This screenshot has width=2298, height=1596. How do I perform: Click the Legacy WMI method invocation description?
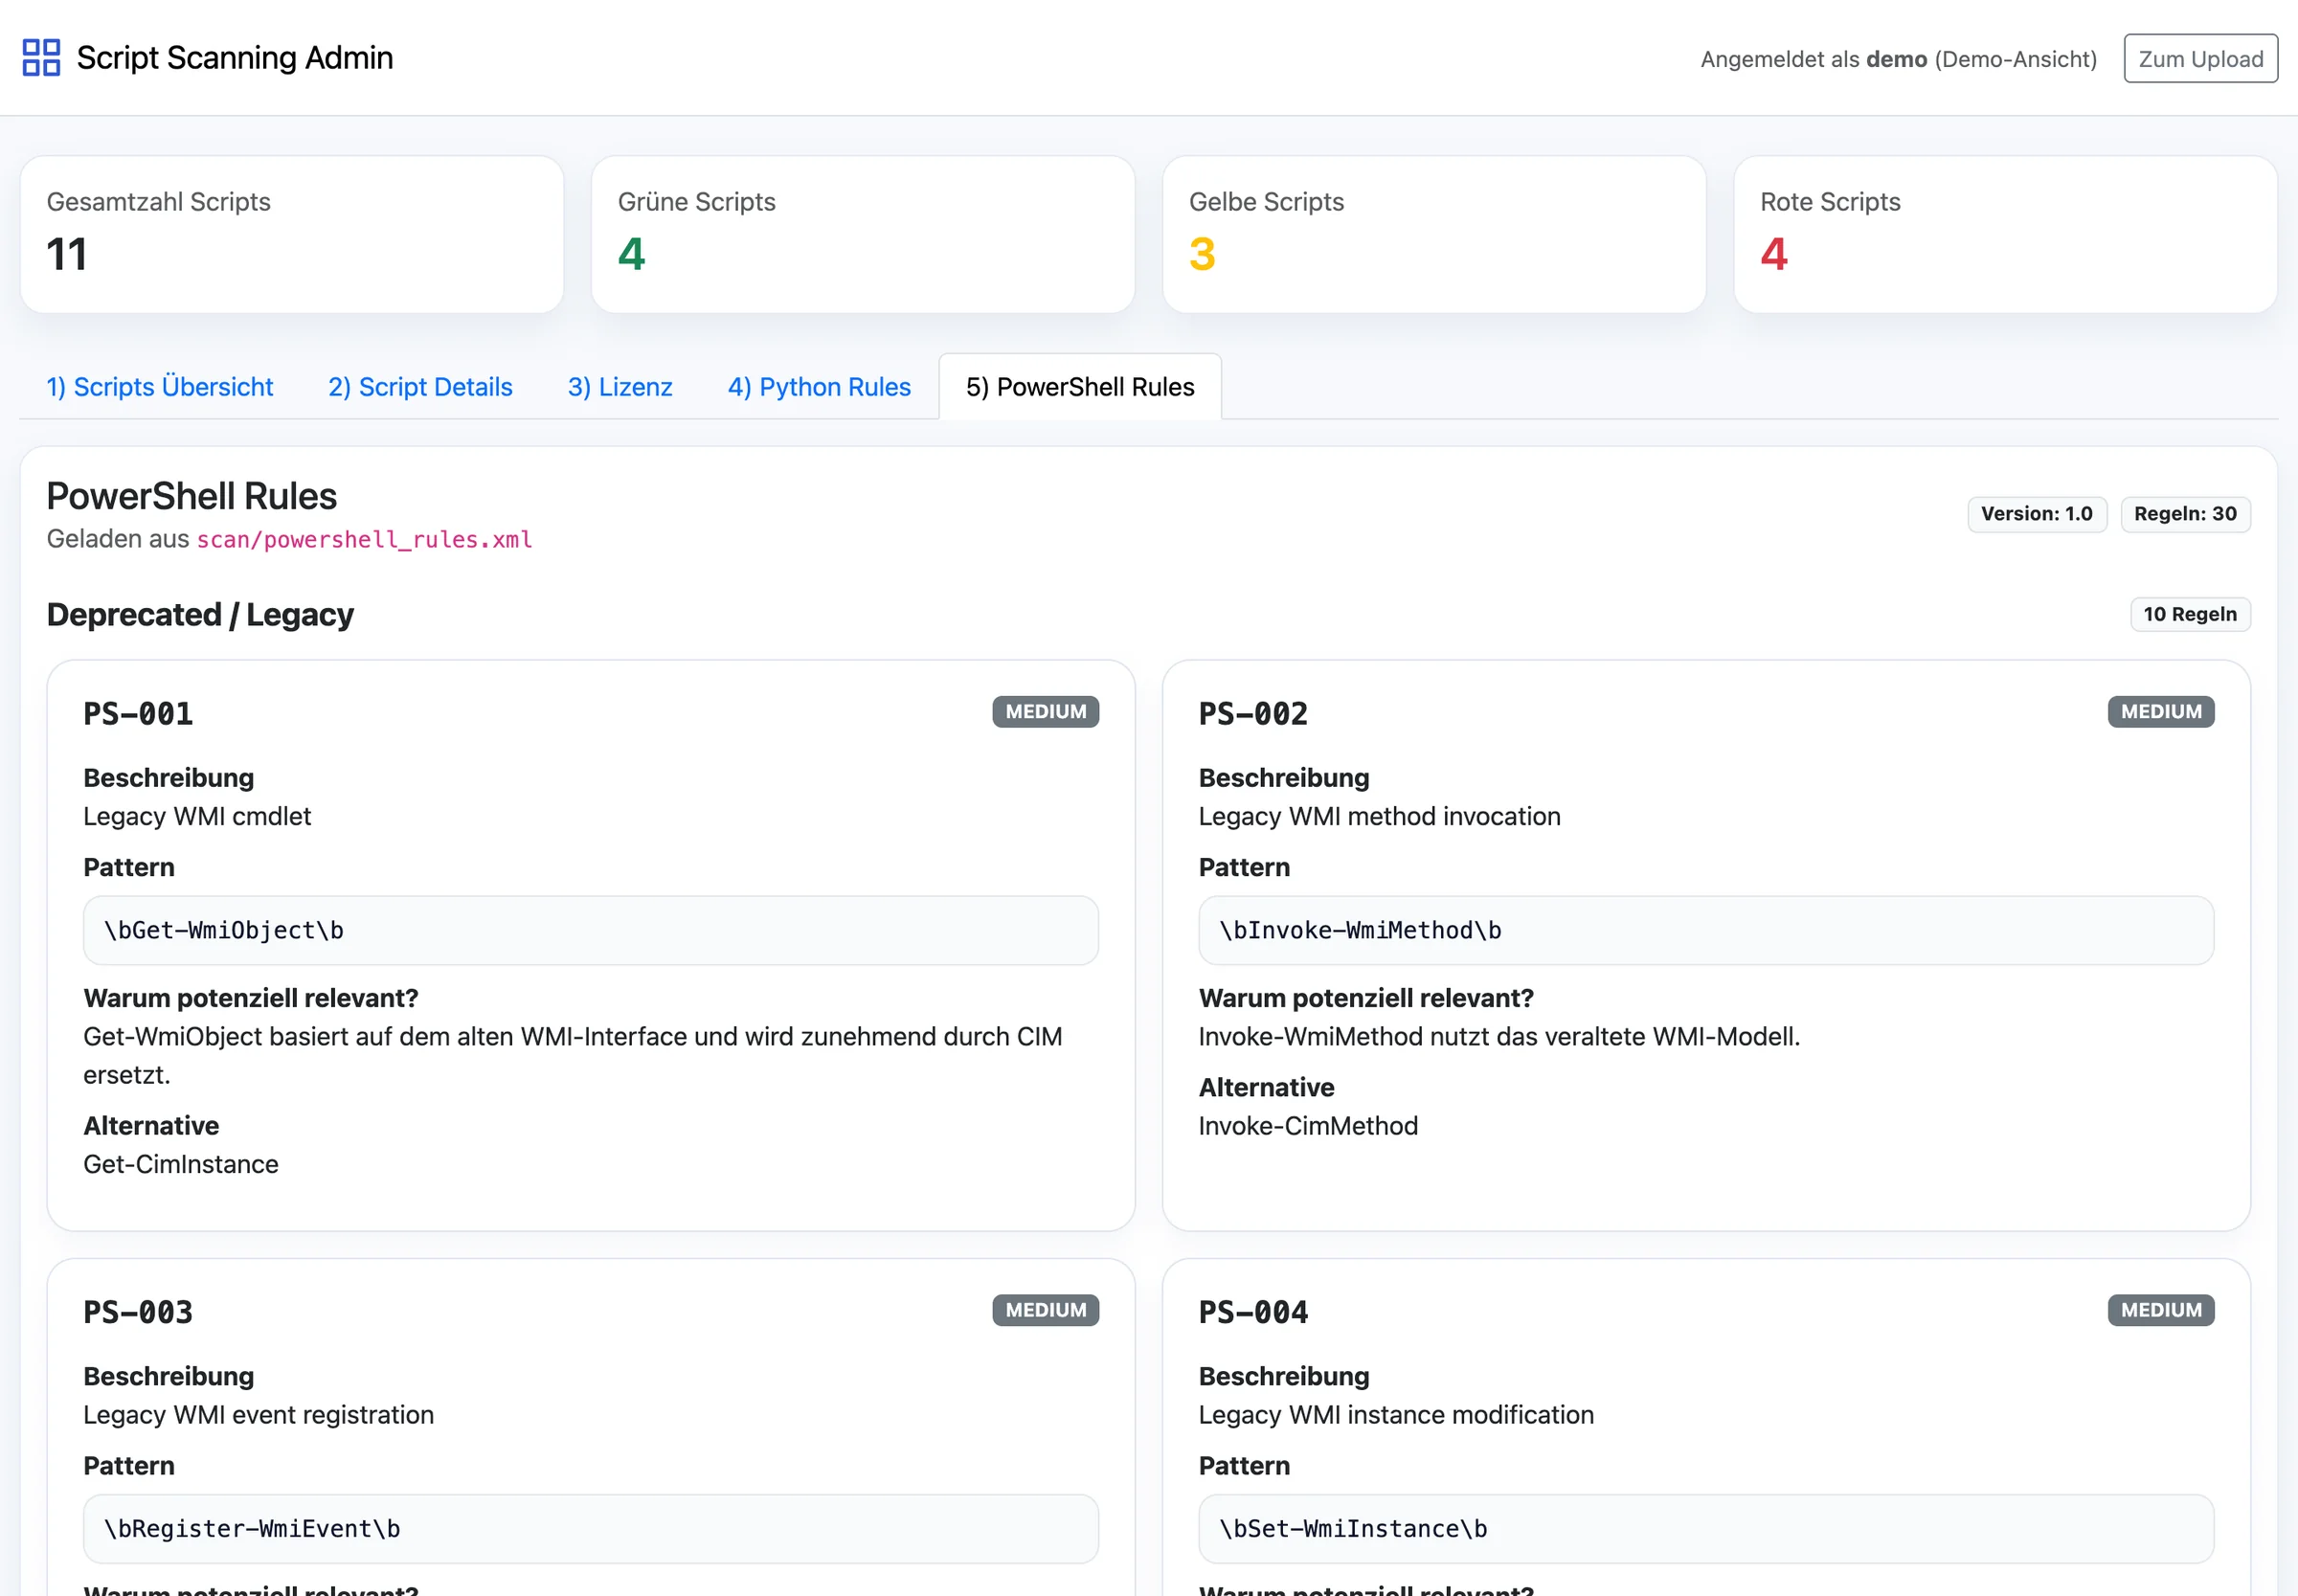coord(1379,817)
